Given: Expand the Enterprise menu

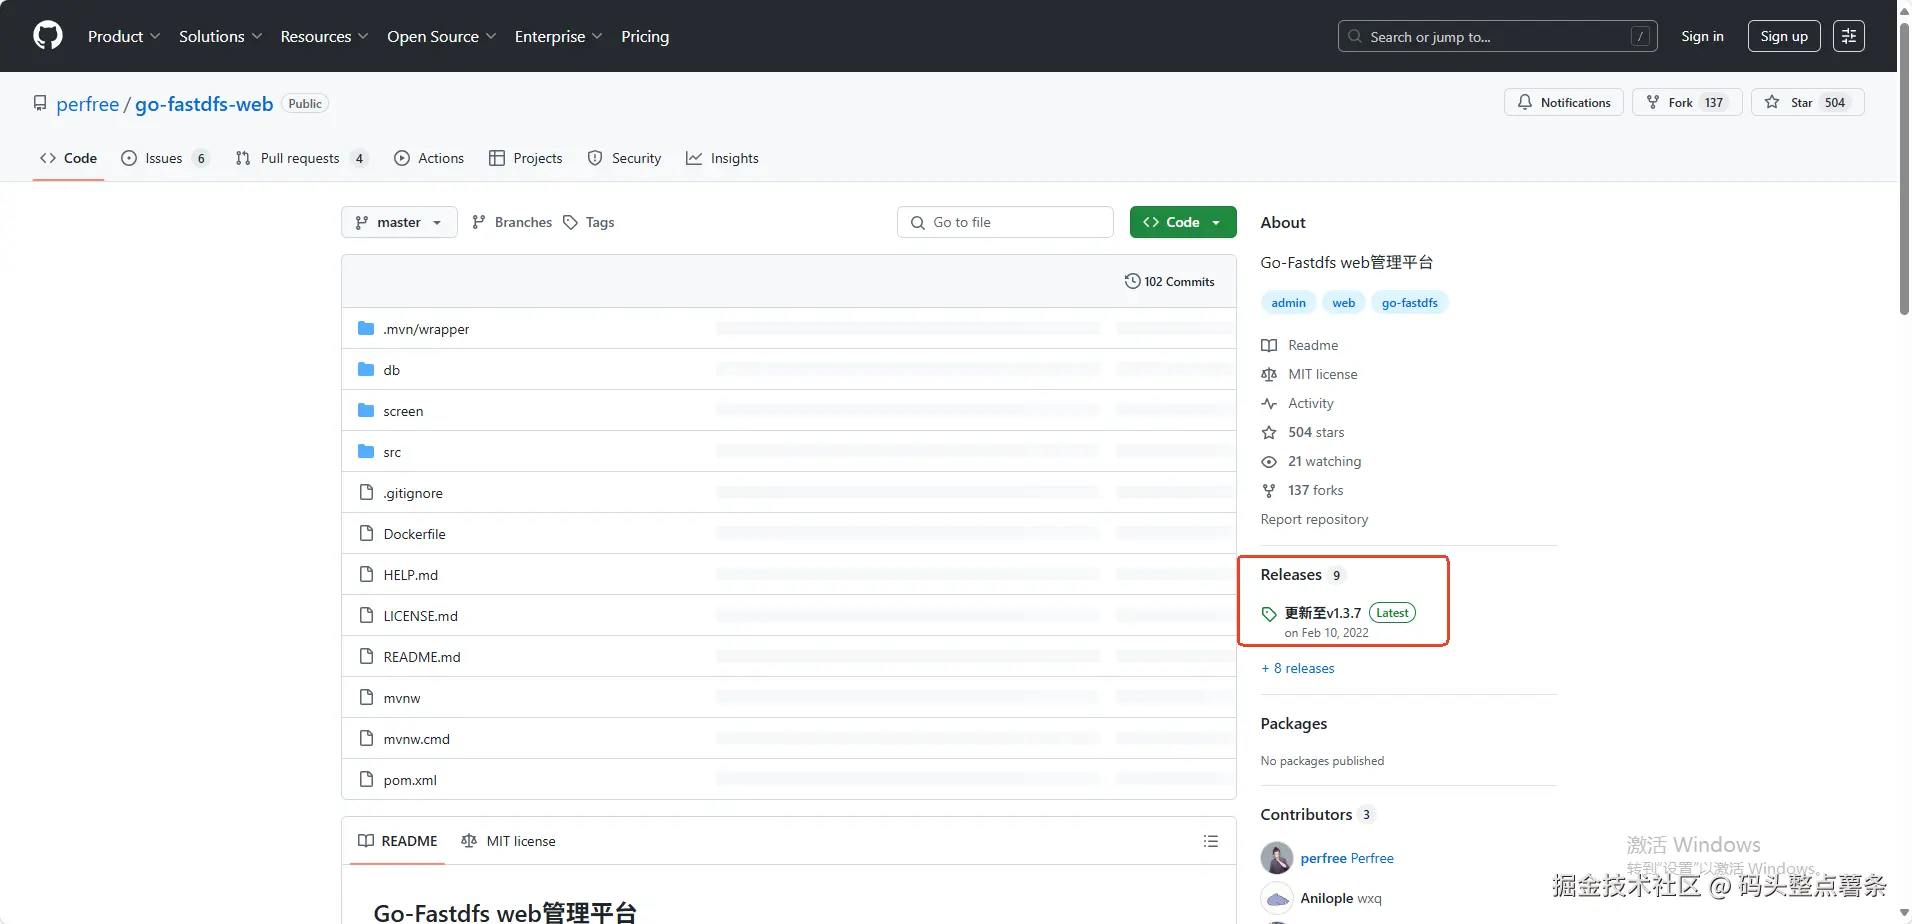Looking at the screenshot, I should (559, 36).
